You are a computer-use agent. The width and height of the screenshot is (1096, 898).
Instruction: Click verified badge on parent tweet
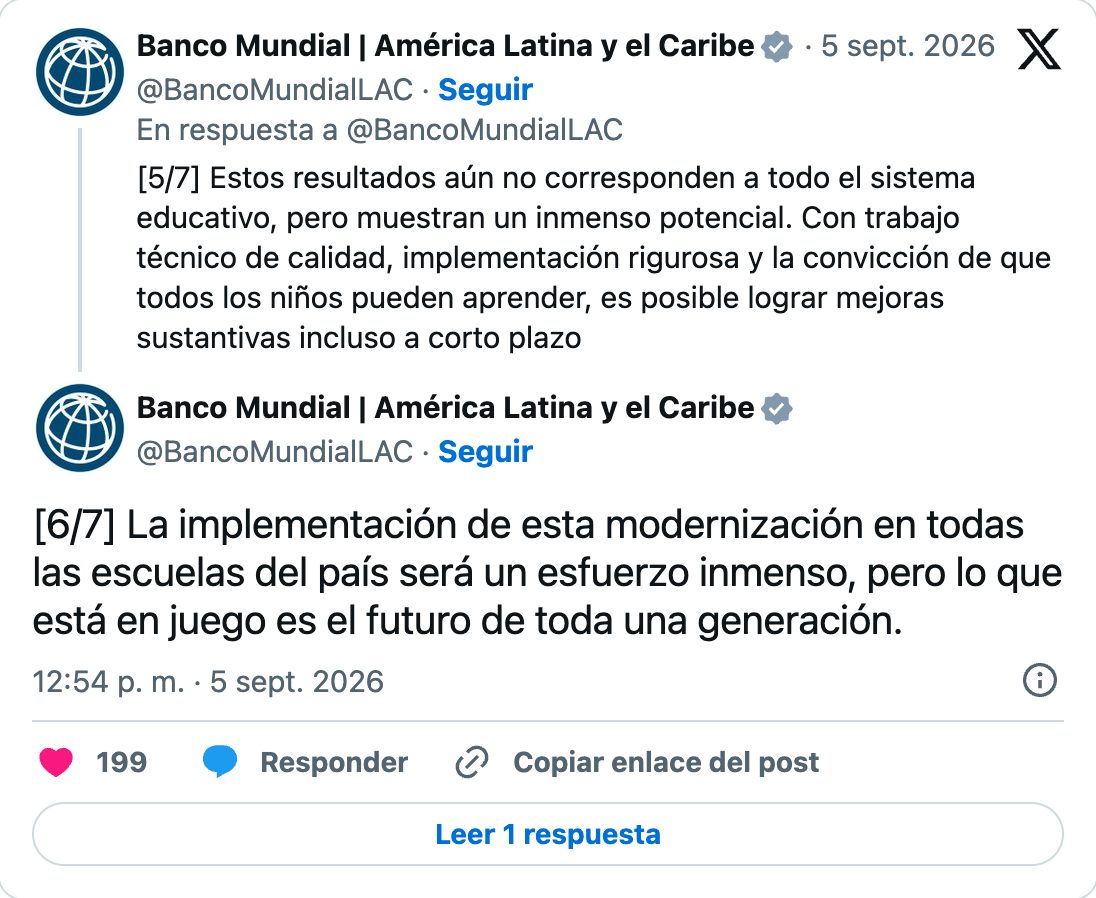tap(777, 47)
